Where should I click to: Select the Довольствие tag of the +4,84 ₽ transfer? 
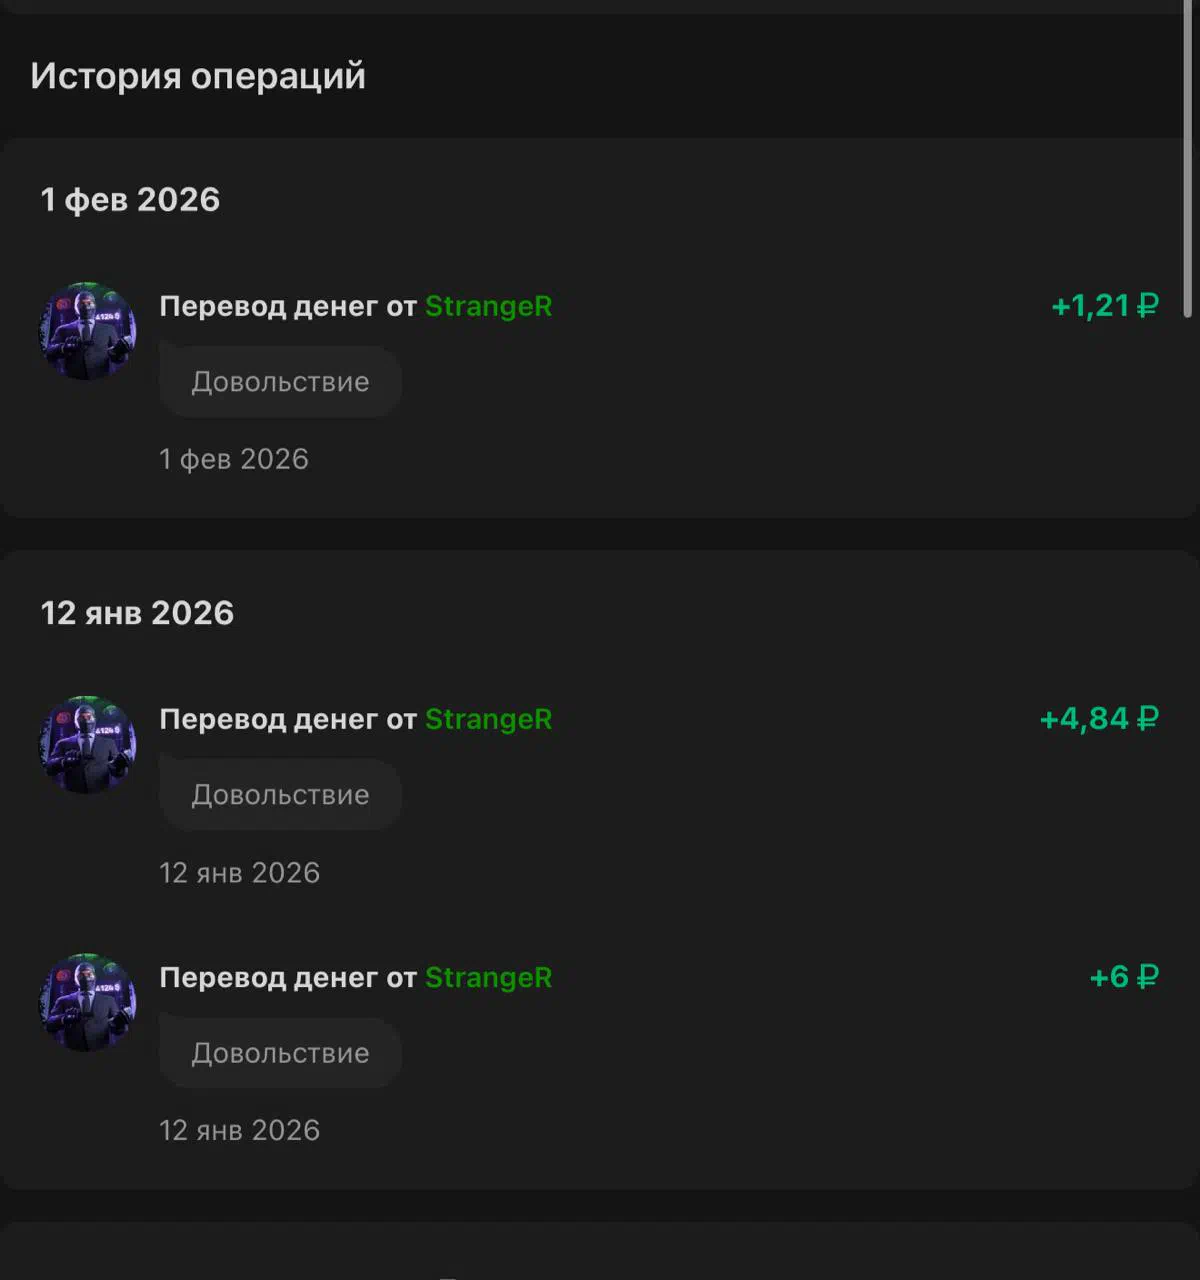(280, 795)
